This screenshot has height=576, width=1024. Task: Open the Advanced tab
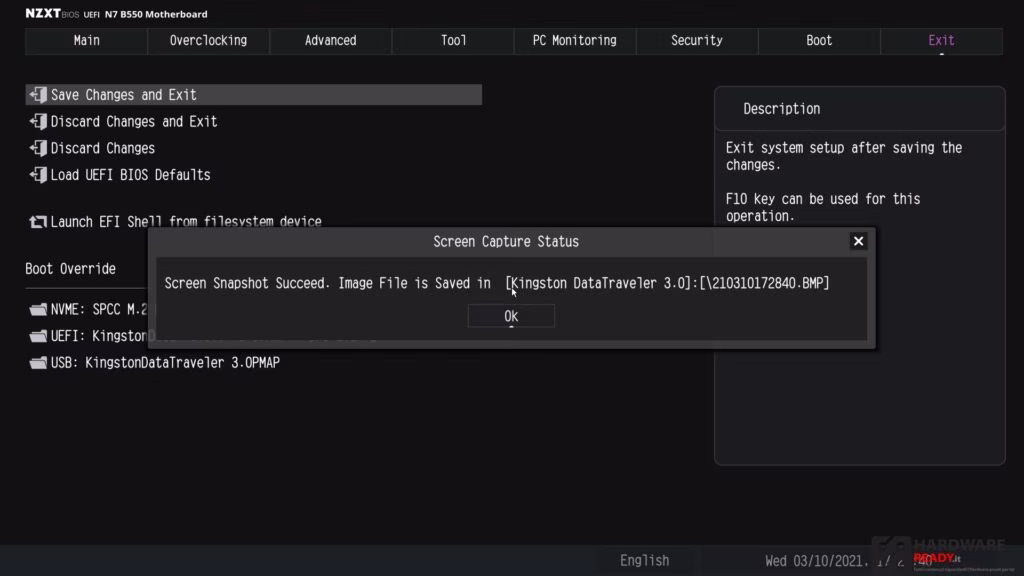[x=330, y=40]
